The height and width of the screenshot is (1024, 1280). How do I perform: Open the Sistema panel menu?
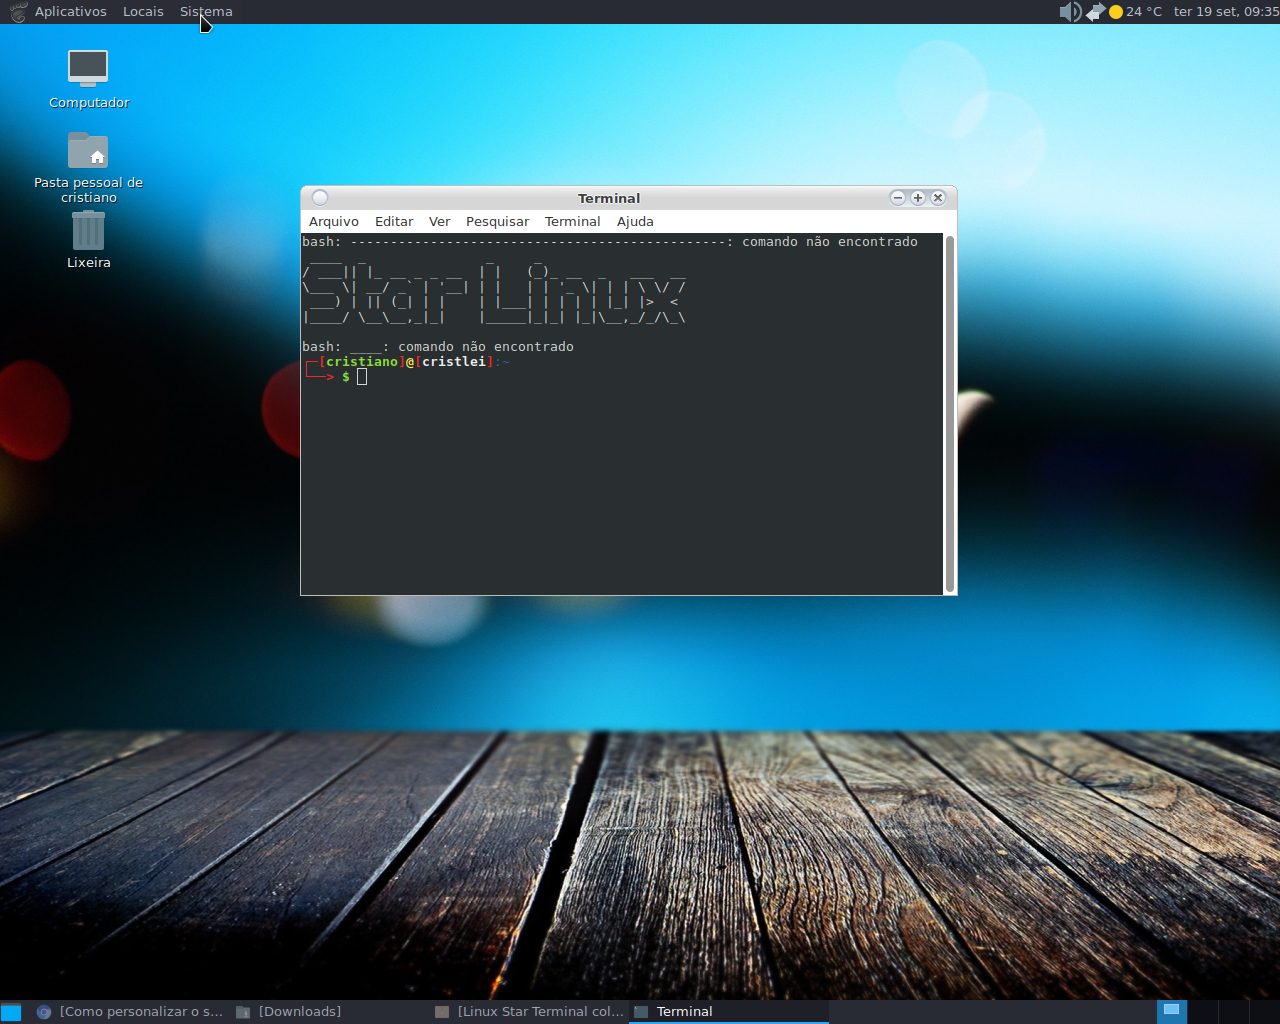pyautogui.click(x=206, y=12)
